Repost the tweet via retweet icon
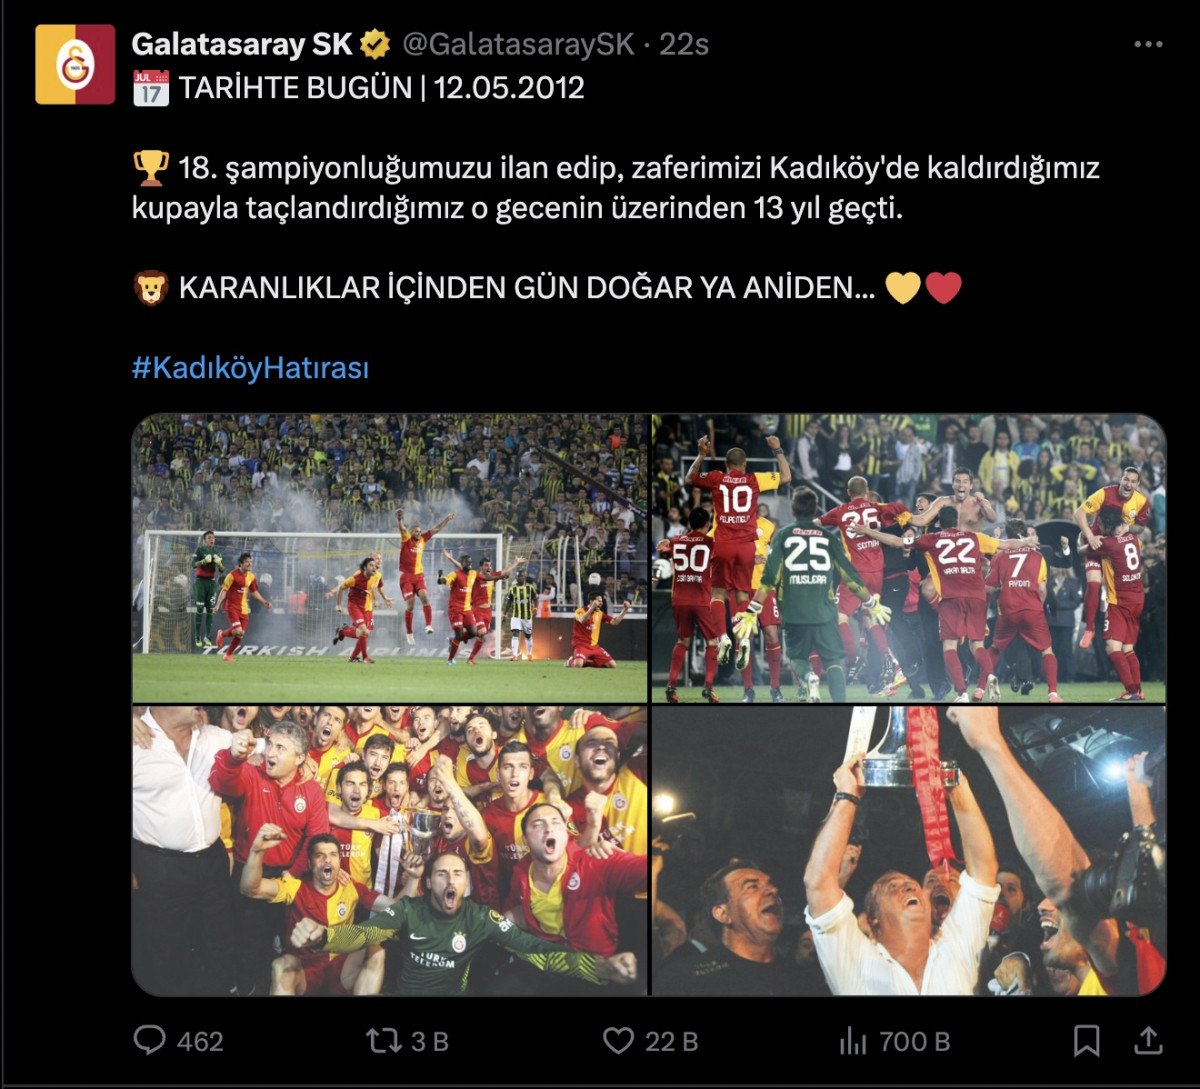This screenshot has width=1200, height=1089. pos(383,1041)
